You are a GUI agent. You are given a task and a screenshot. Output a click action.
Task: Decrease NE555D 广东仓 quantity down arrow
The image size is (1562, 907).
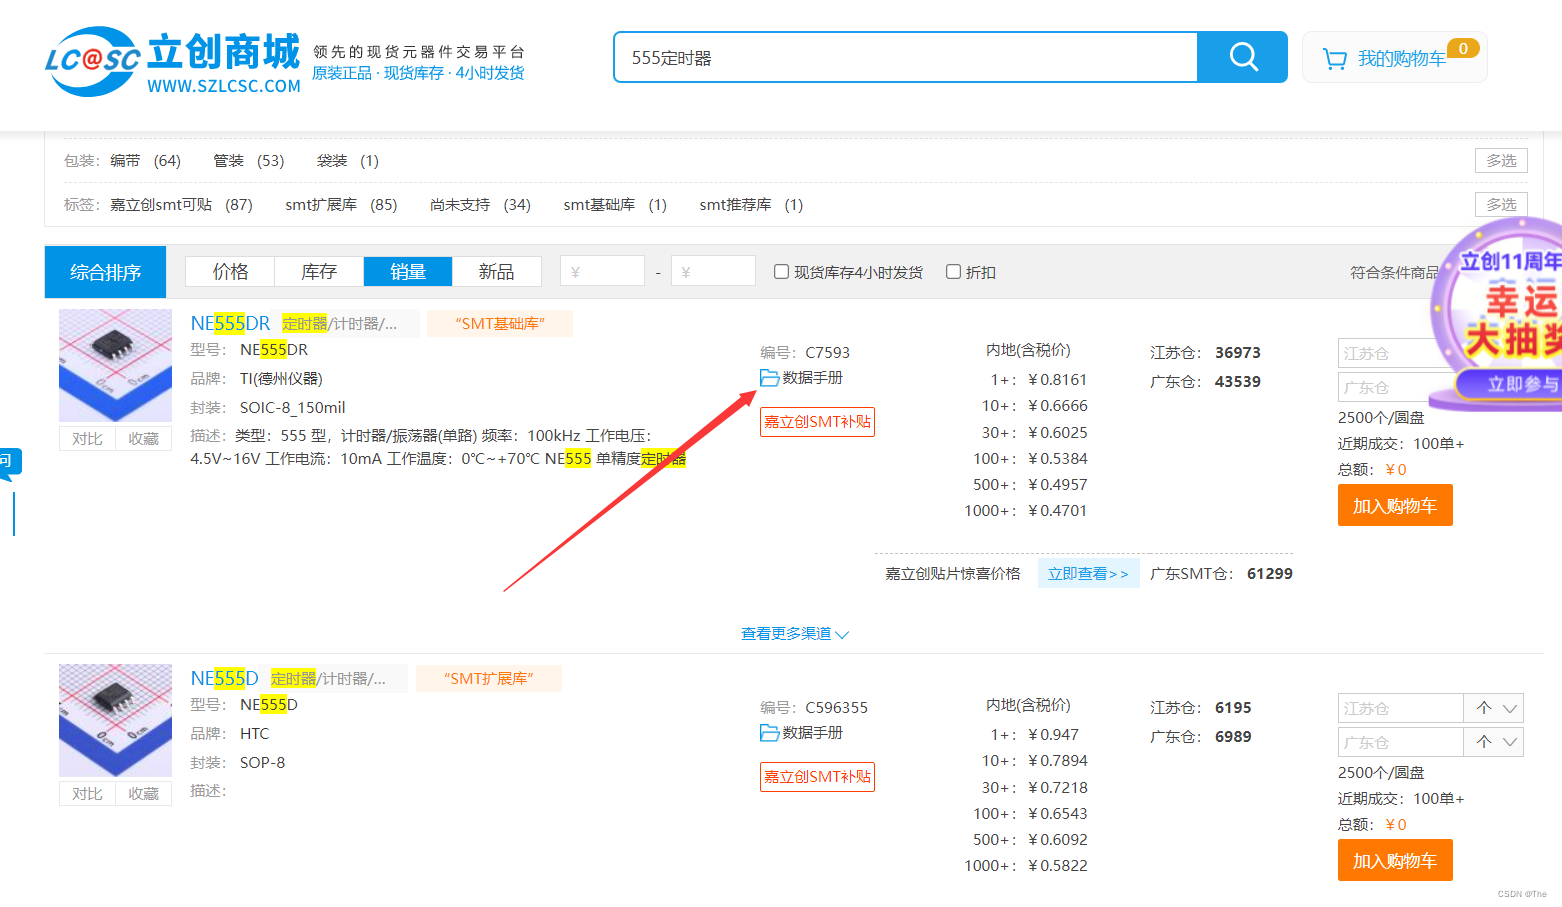point(1510,742)
